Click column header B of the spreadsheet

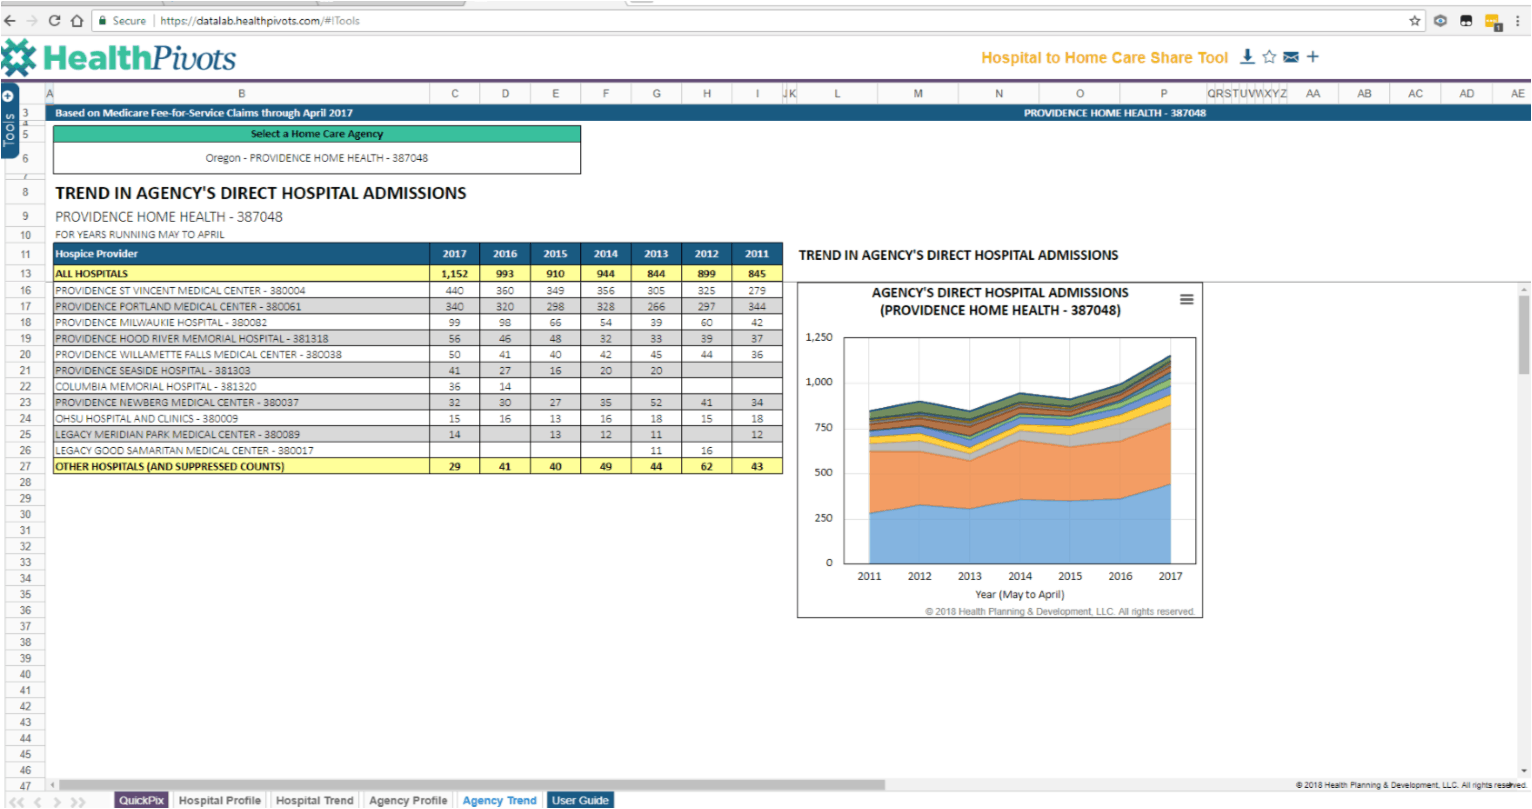242,93
